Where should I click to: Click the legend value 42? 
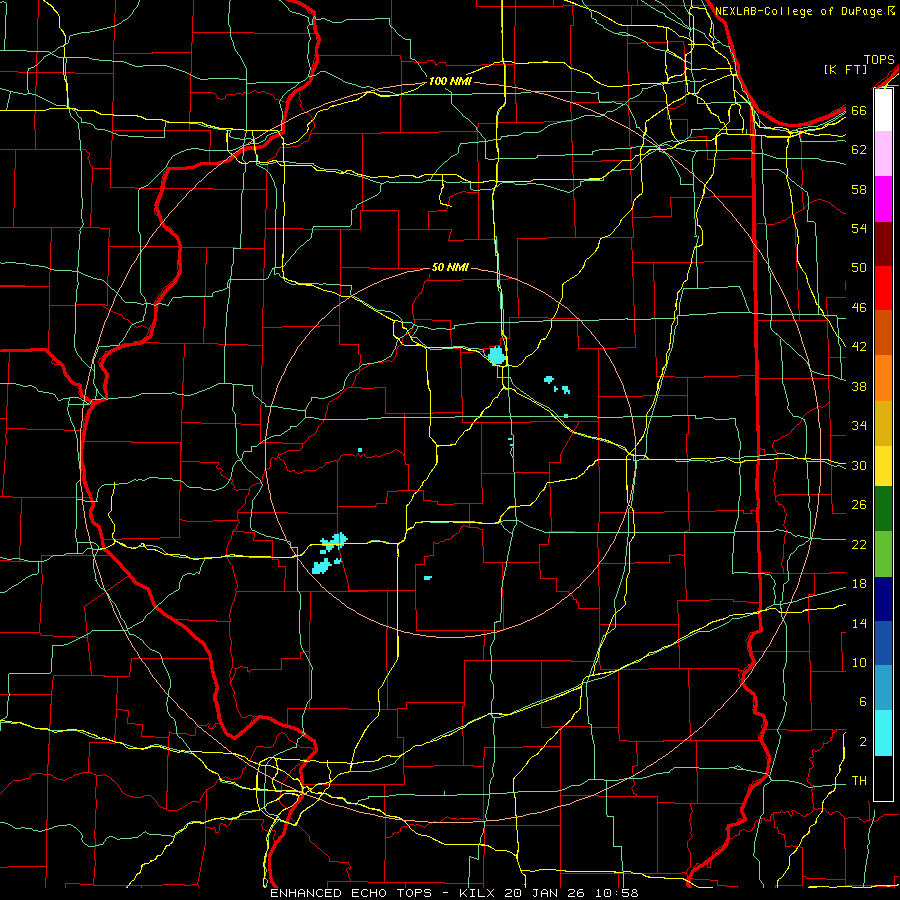[859, 346]
